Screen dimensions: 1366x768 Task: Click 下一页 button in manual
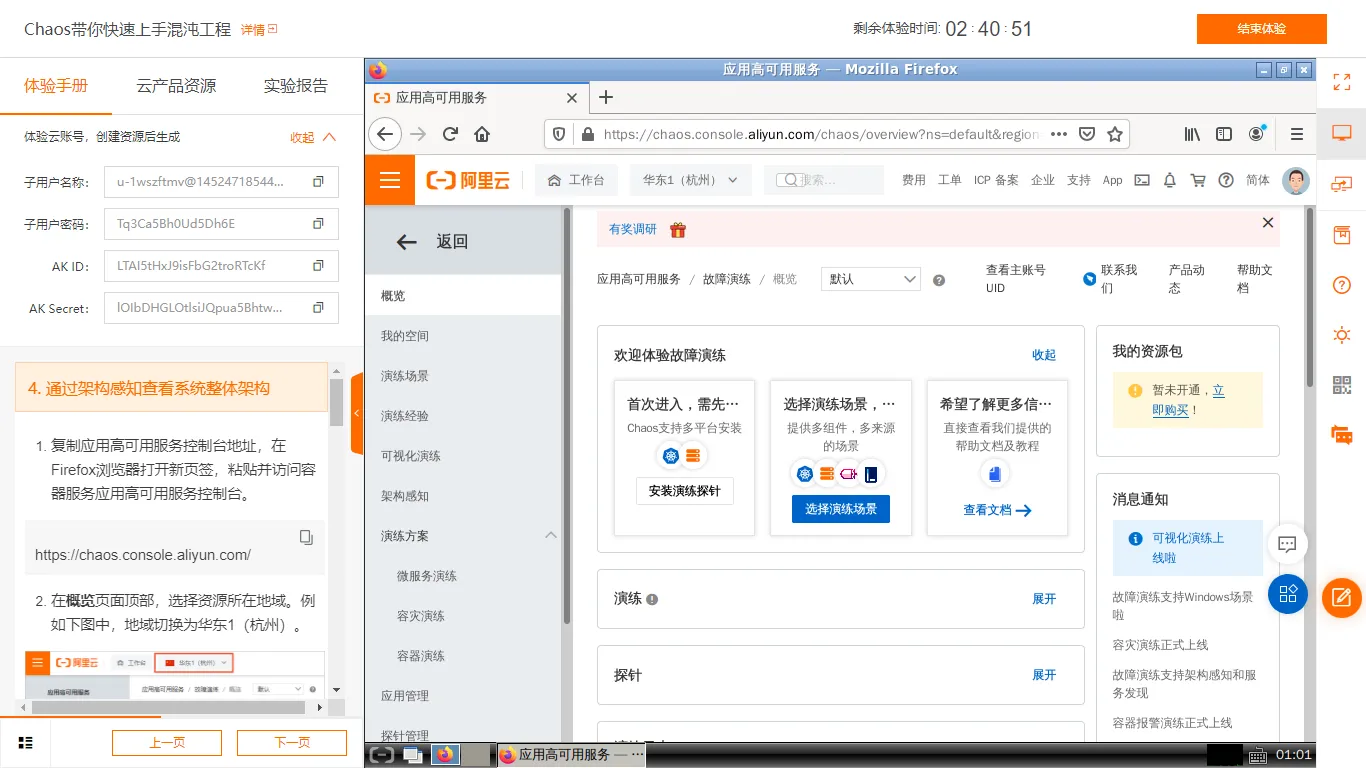point(292,743)
